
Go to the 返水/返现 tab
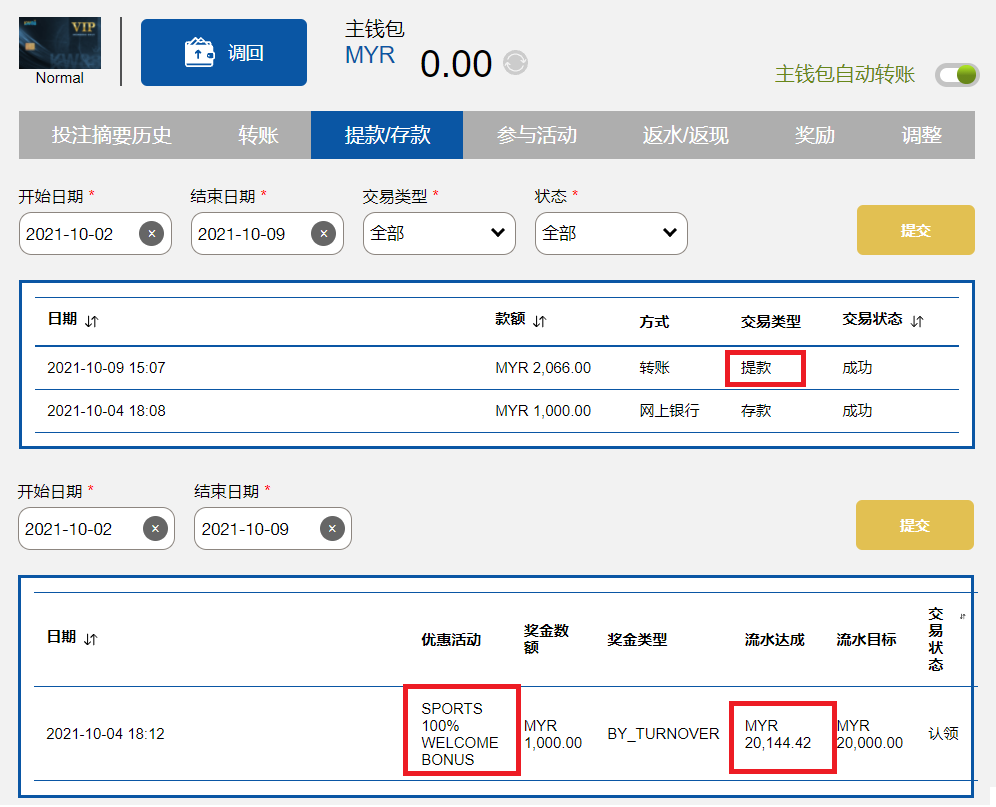click(685, 135)
